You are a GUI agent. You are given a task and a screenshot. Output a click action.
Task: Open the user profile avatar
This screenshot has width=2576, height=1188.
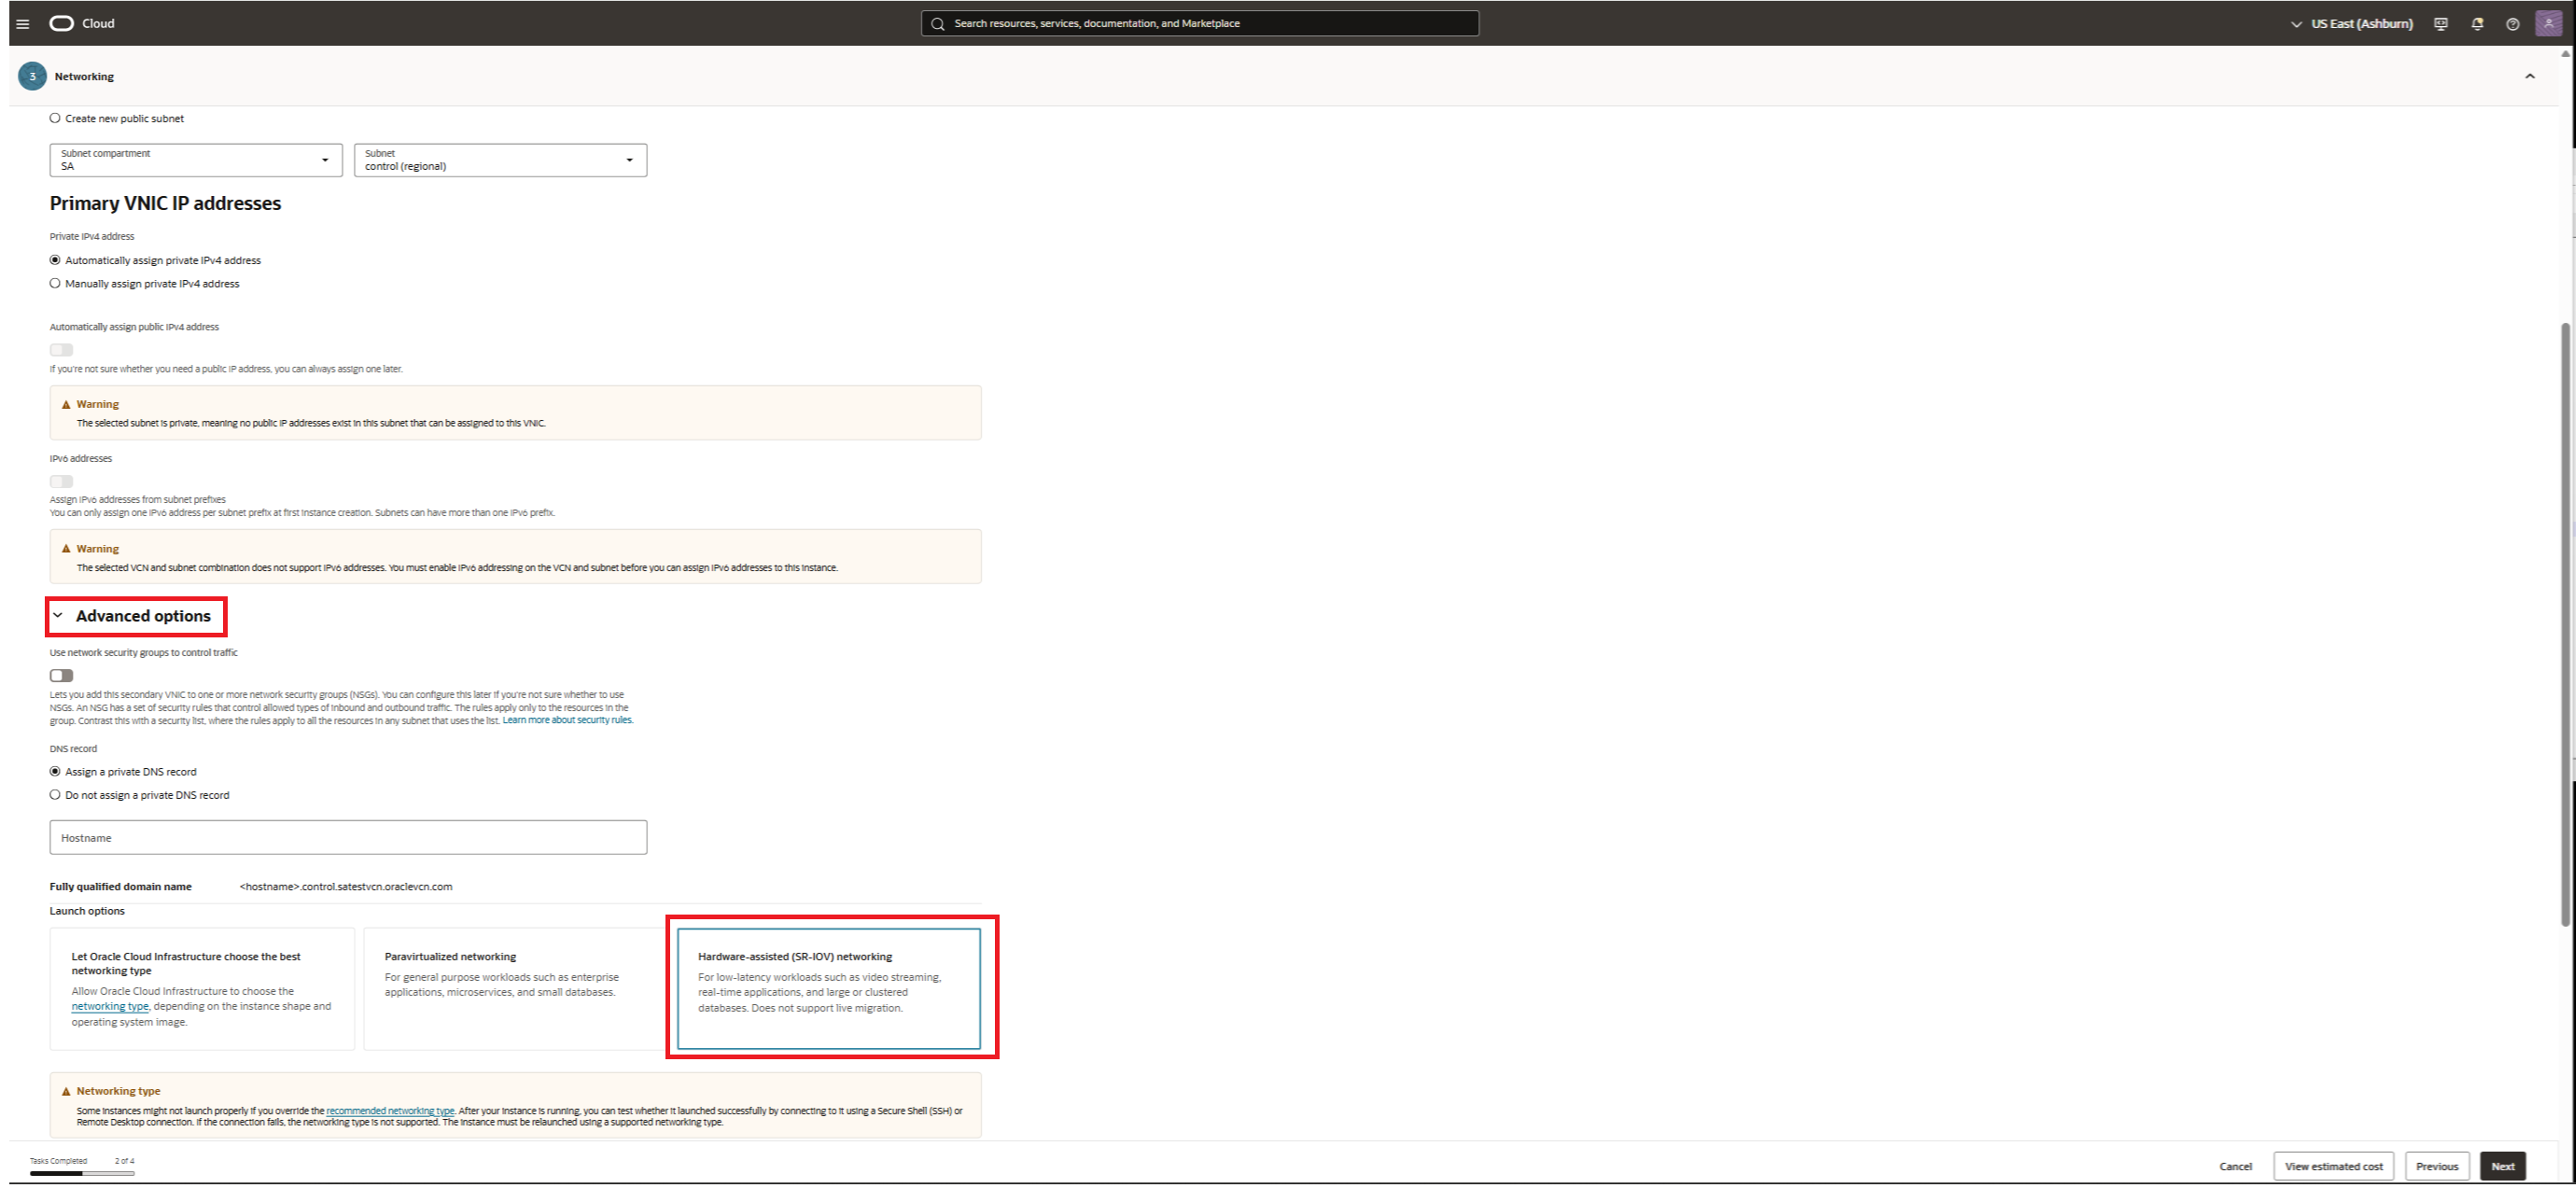point(2548,24)
